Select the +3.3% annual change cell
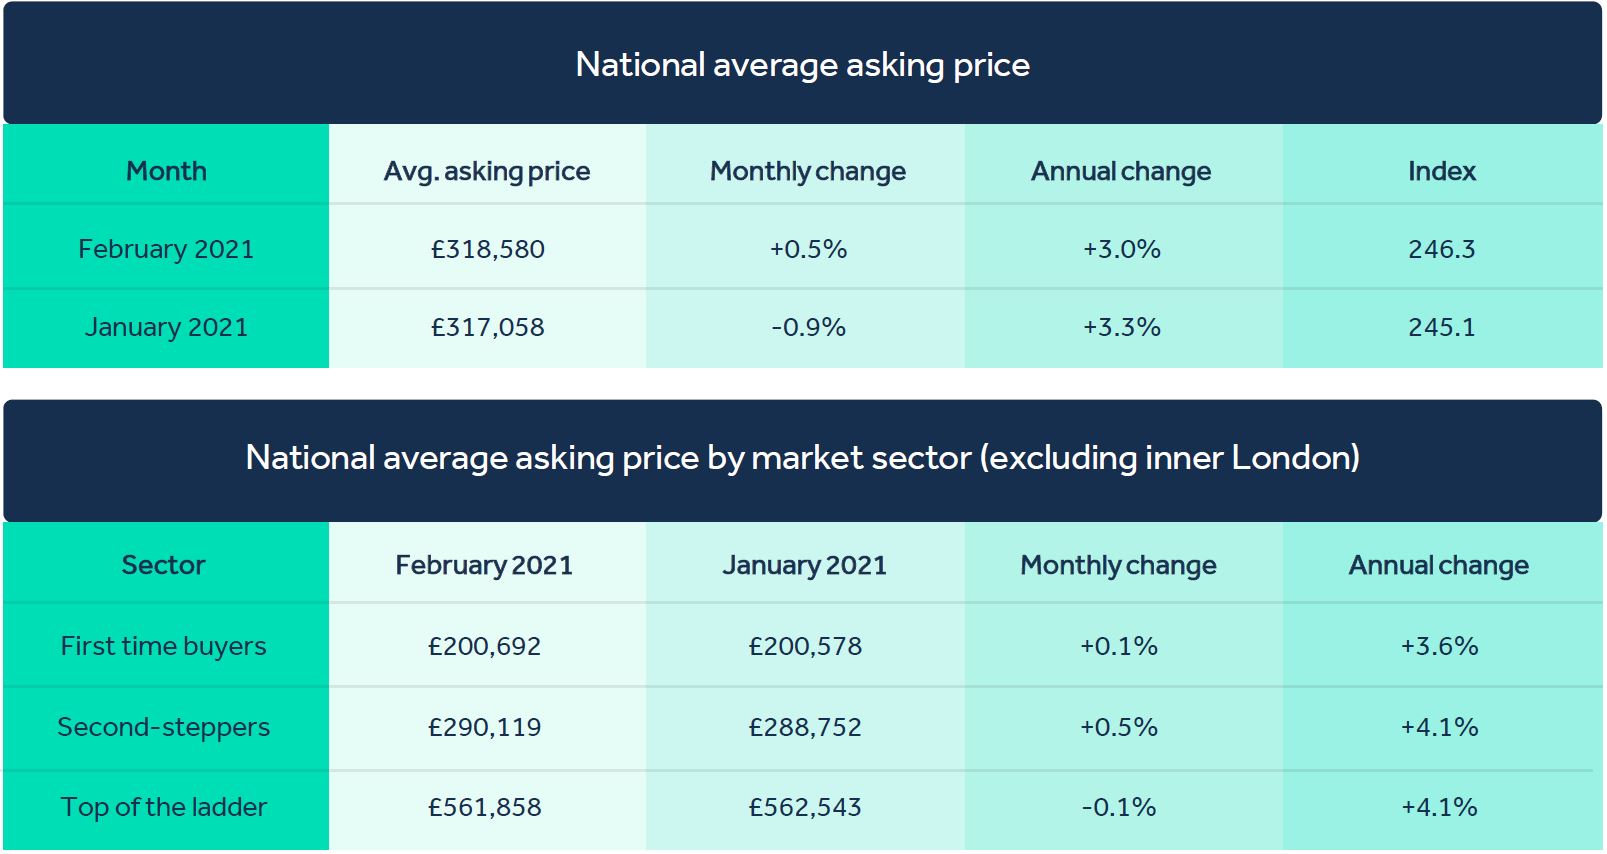 1122,327
